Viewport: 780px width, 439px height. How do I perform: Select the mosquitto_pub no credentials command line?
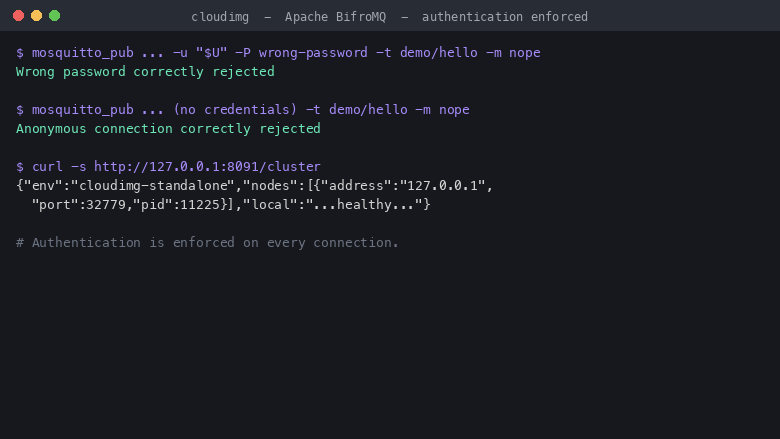click(243, 110)
